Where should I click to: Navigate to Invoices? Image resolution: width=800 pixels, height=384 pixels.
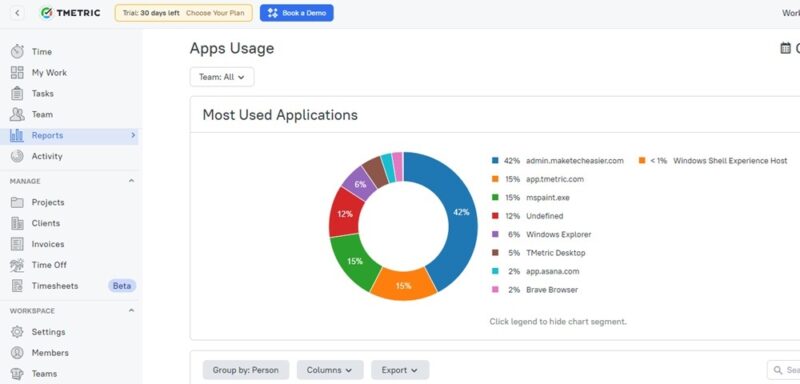click(x=48, y=244)
